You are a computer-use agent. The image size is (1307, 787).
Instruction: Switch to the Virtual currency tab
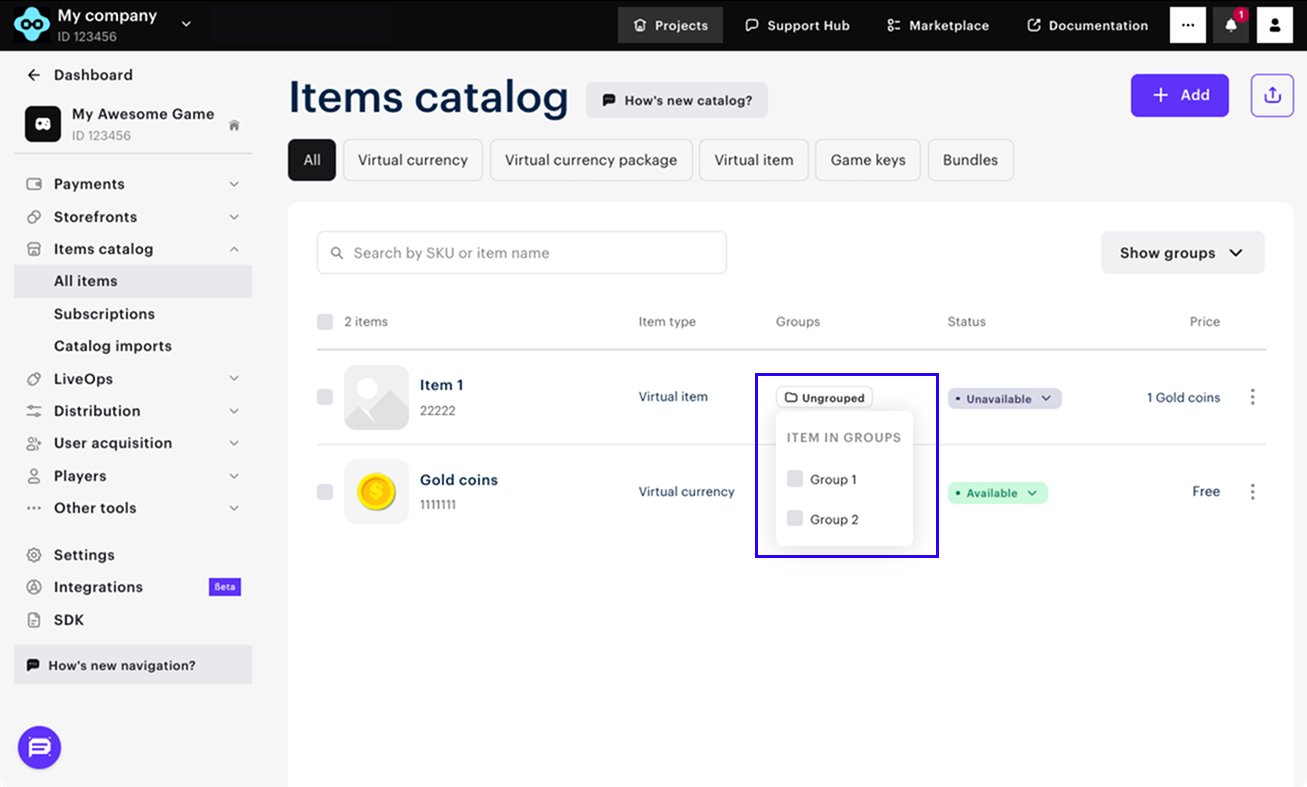click(413, 160)
